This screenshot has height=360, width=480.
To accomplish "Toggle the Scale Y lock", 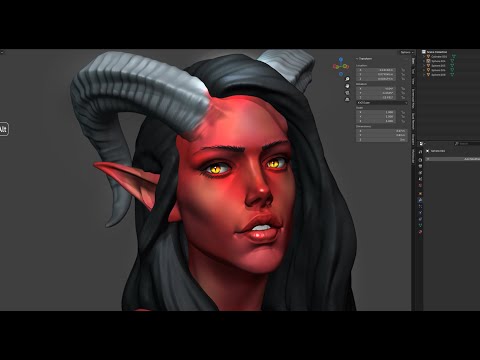I will pos(403,117).
